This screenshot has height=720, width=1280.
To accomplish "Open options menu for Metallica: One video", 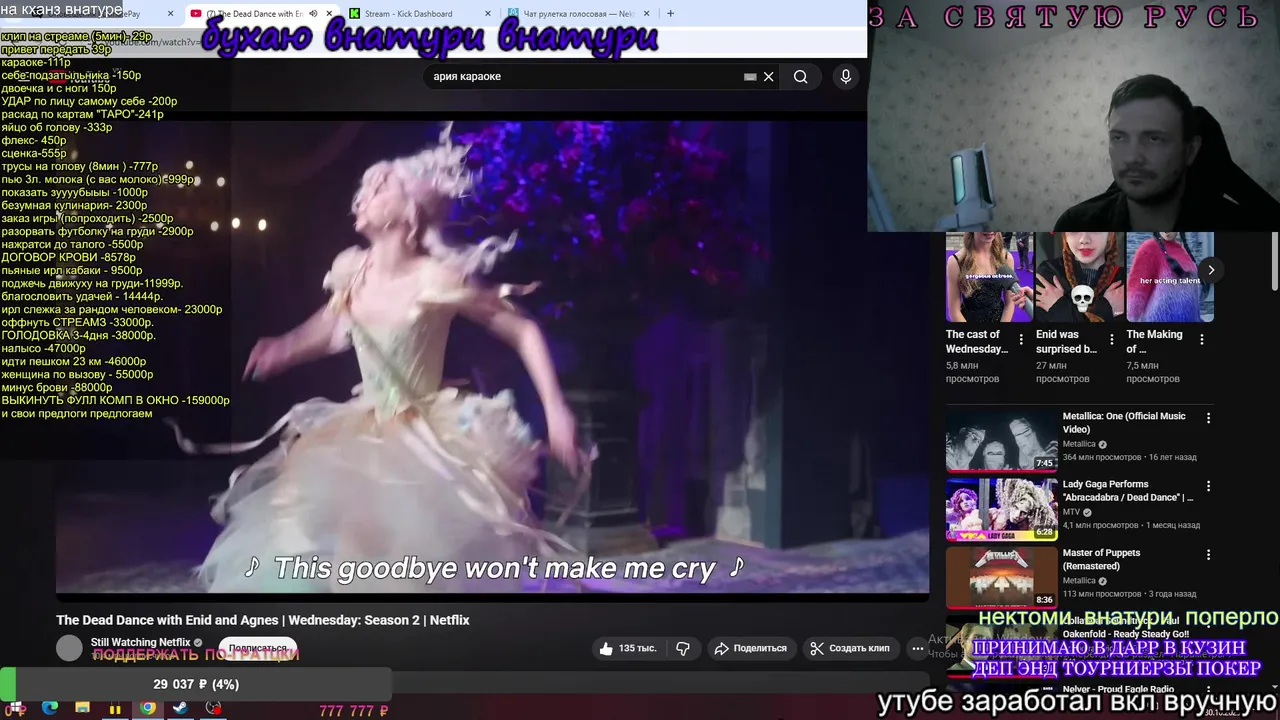I will 1208,418.
